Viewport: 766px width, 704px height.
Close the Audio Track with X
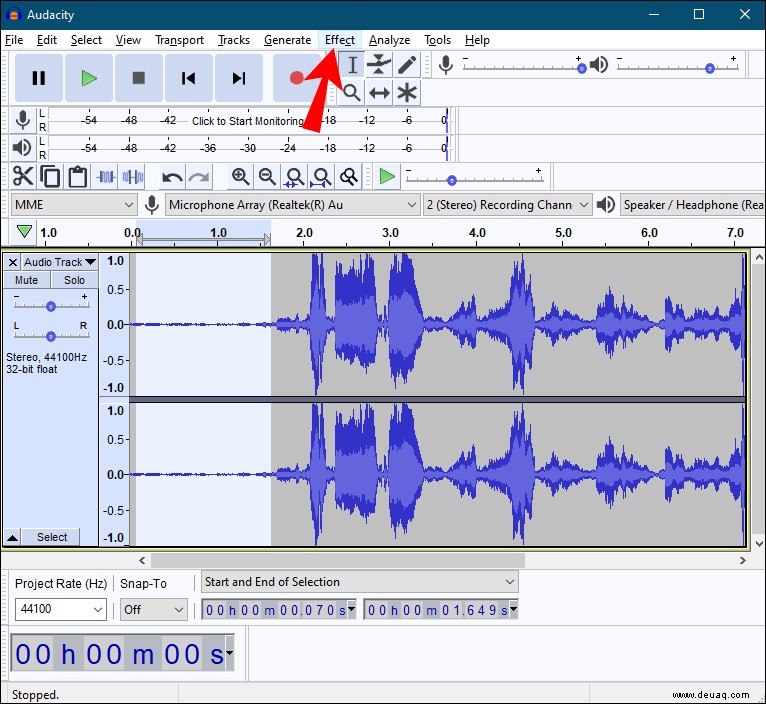tap(13, 262)
